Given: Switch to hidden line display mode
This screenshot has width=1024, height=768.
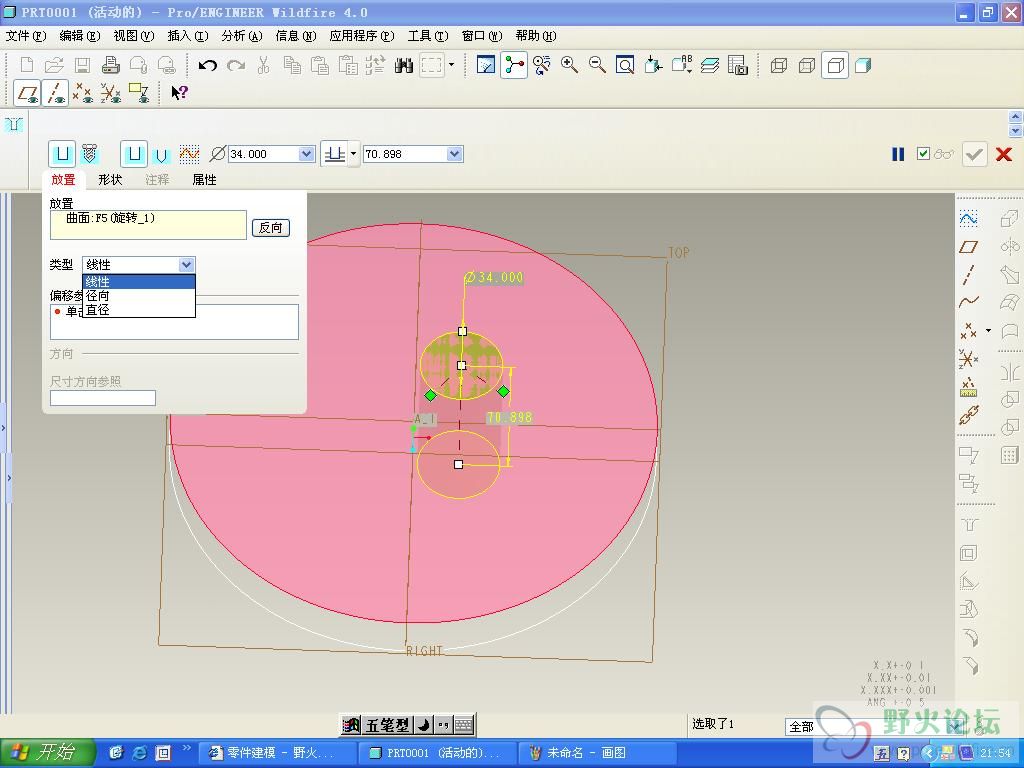Looking at the screenshot, I should 807,65.
